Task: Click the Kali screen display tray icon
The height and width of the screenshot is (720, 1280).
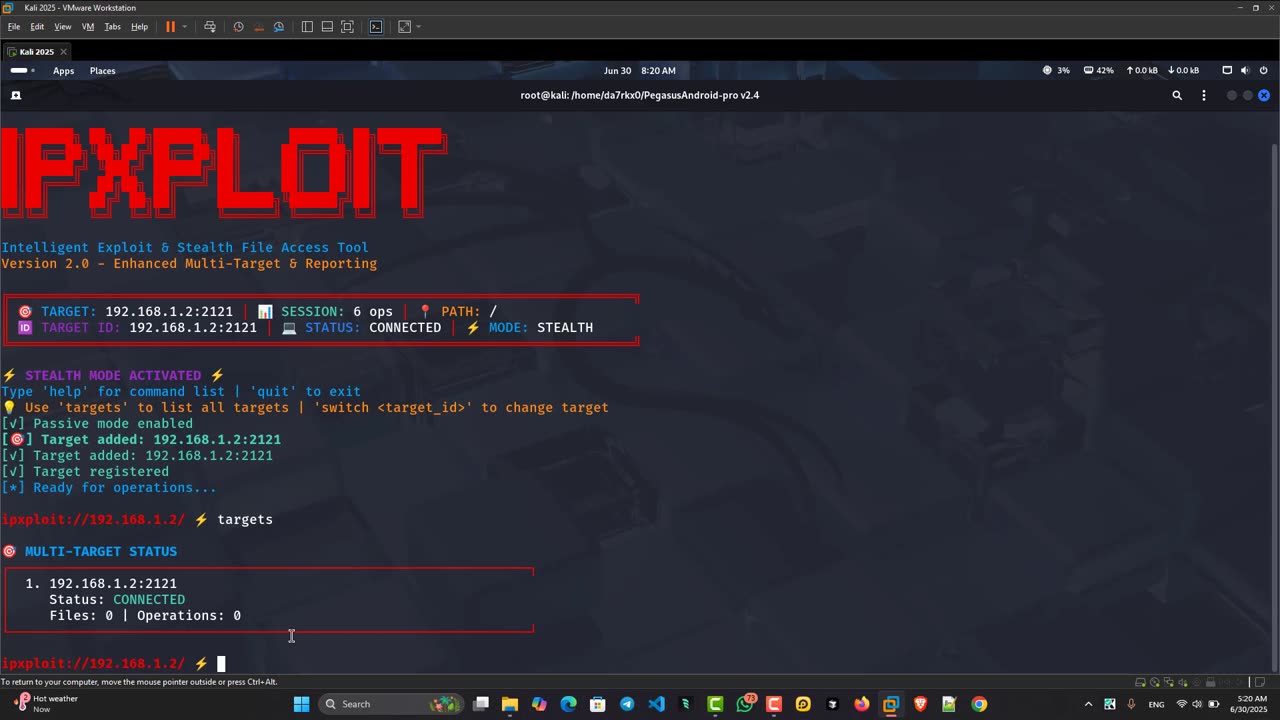Action: [x=1227, y=71]
